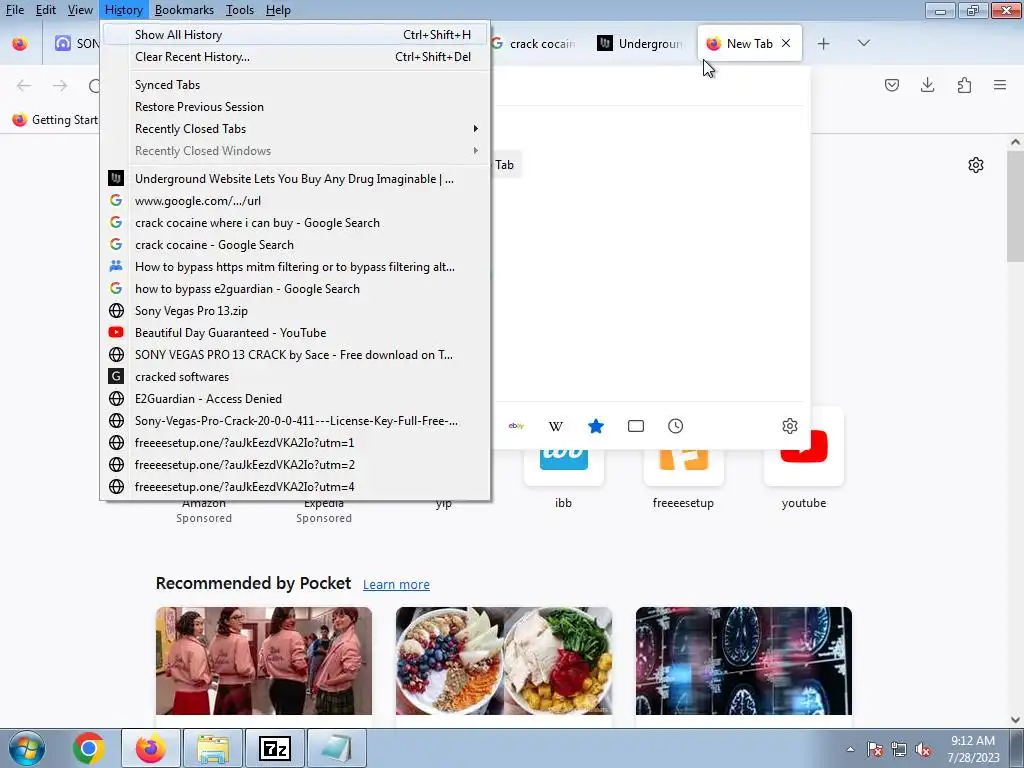Open 'crack cocaine - Google Search' history entry
1024x768 pixels.
(x=295, y=245)
